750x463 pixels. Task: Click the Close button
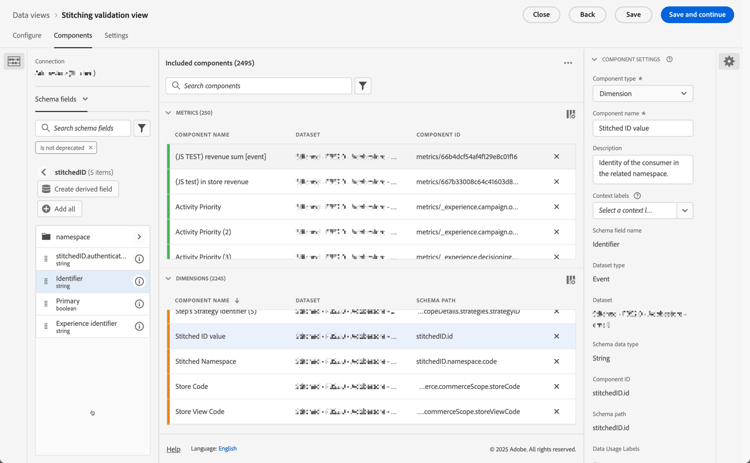tap(541, 15)
